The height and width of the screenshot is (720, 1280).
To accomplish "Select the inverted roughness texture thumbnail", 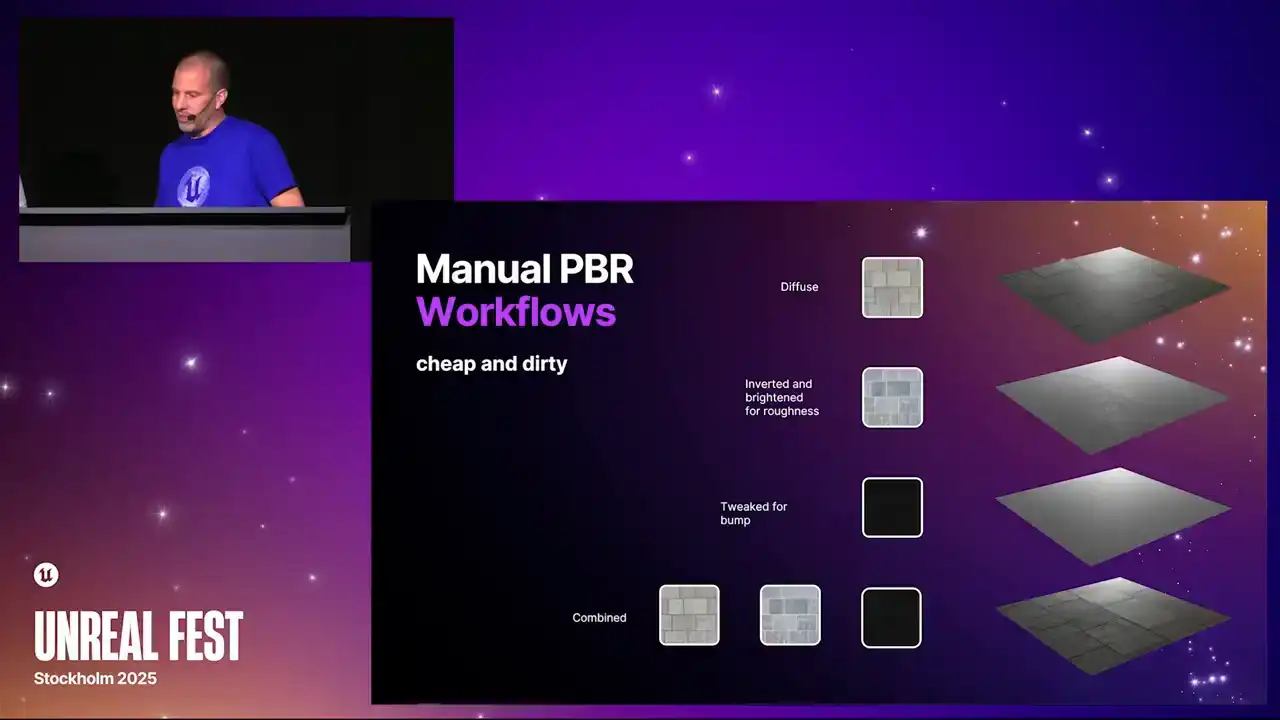I will [892, 398].
